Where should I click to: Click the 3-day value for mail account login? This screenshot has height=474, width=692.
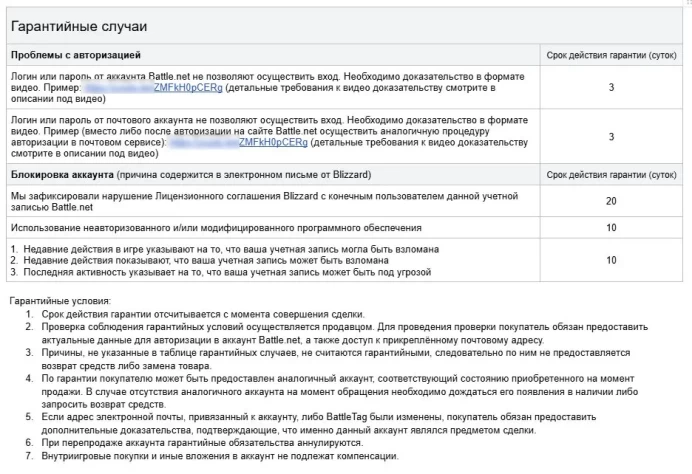point(611,137)
